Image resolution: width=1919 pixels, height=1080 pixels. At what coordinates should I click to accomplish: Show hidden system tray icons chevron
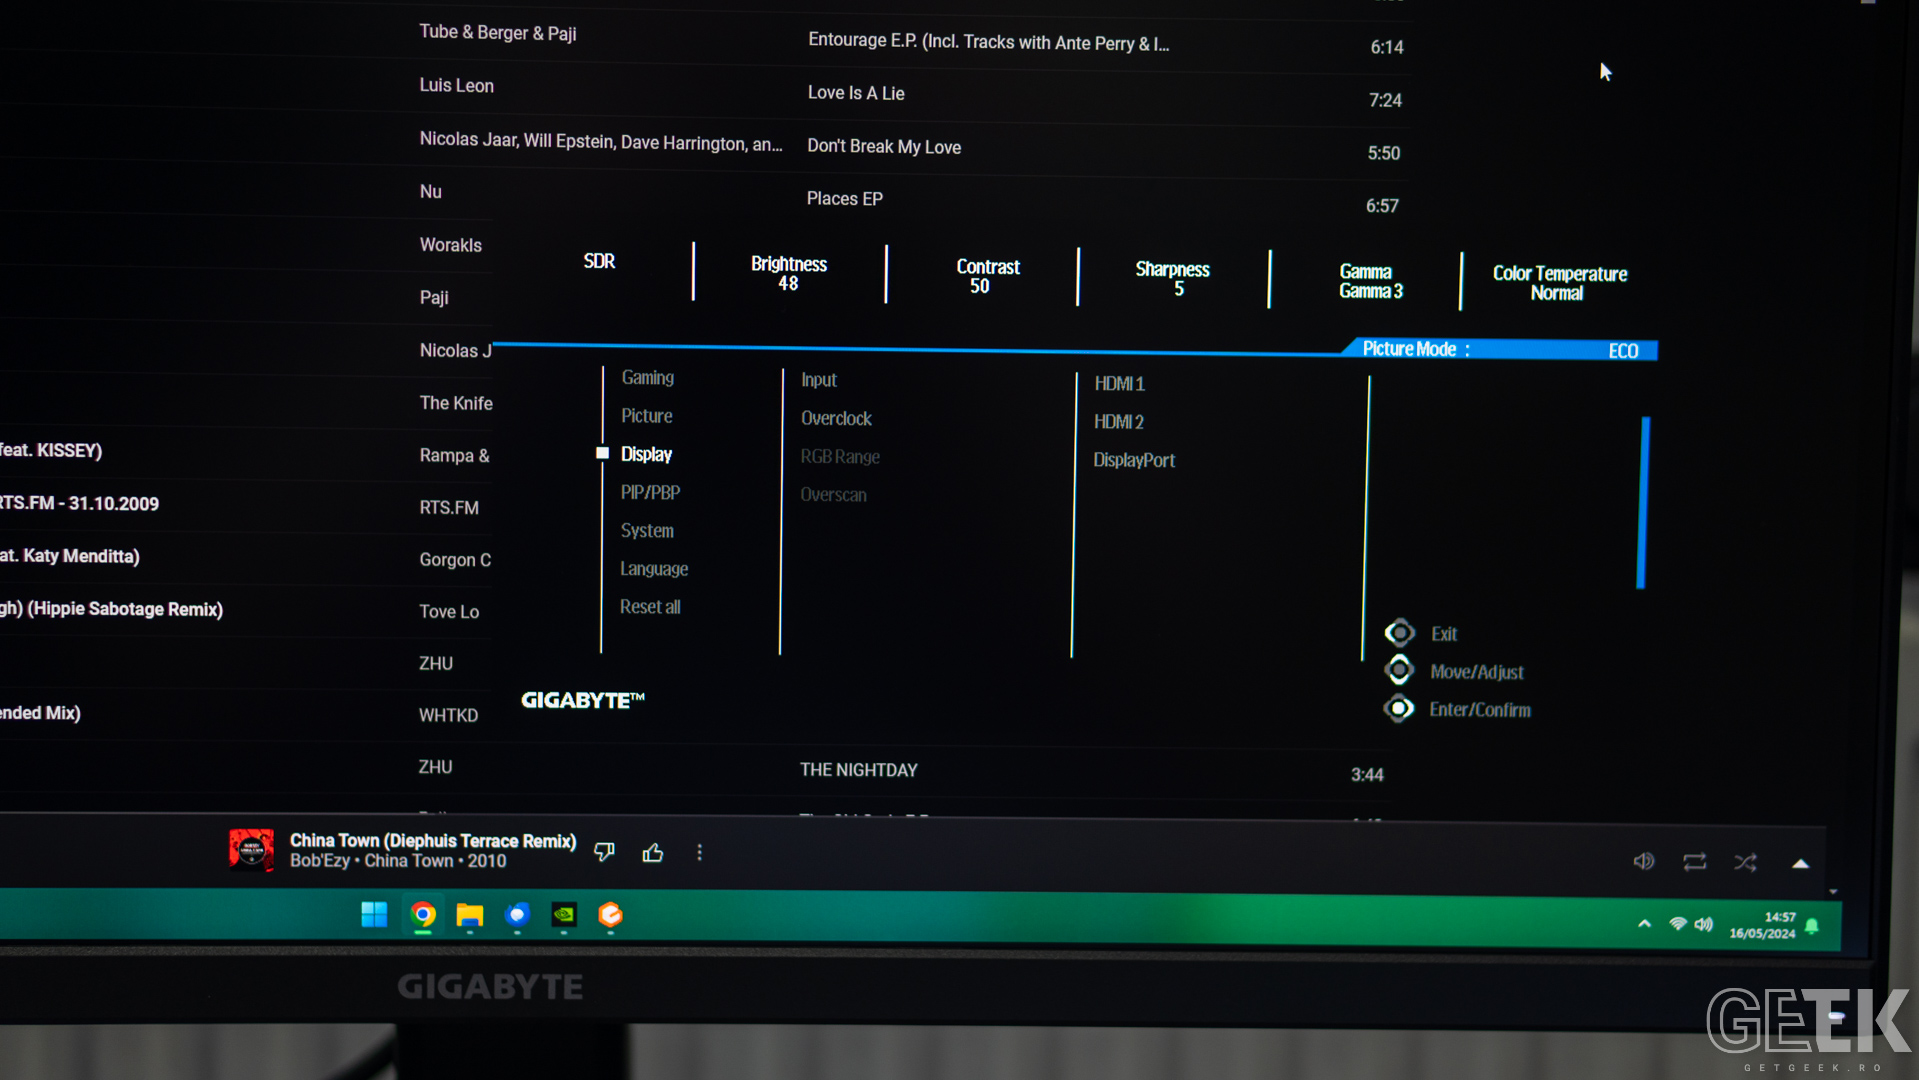pos(1644,924)
